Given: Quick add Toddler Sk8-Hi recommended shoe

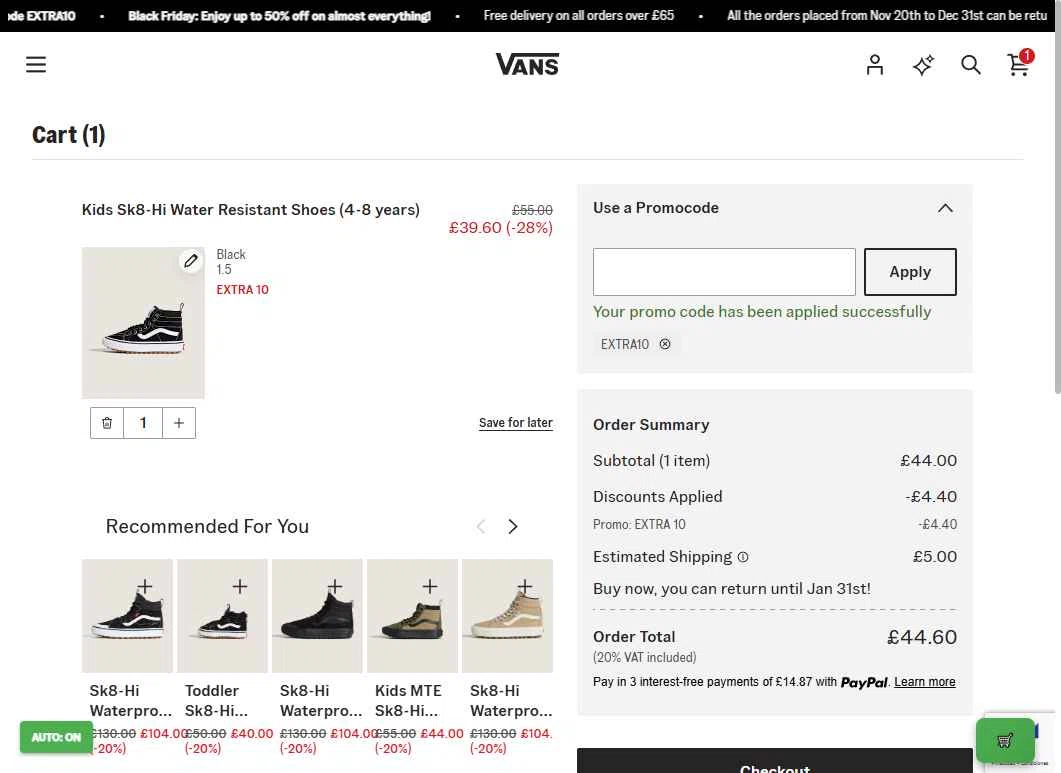Looking at the screenshot, I should [x=240, y=586].
